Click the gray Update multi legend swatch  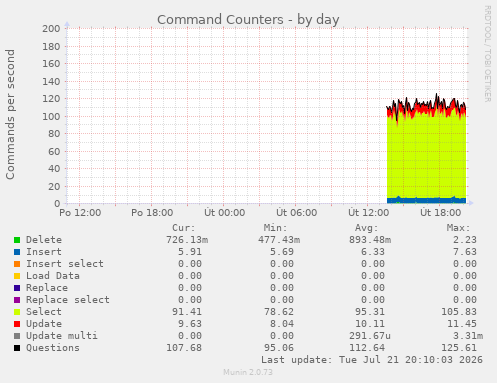click(x=17, y=336)
